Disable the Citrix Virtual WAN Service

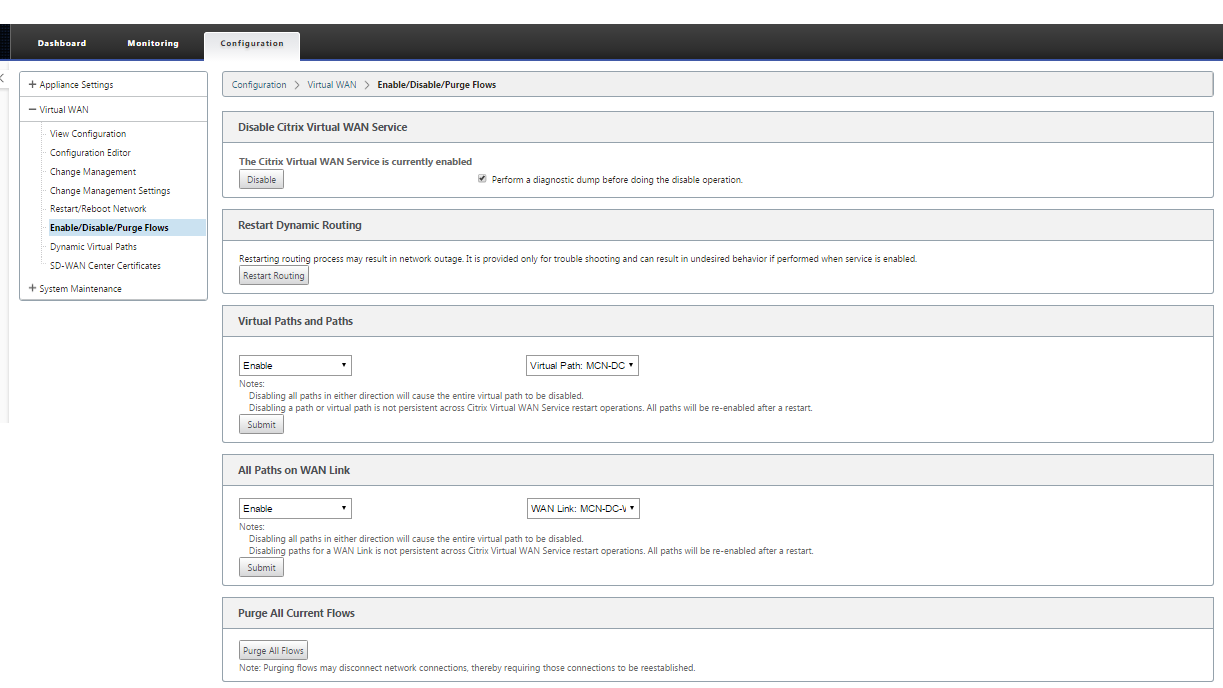(261, 180)
